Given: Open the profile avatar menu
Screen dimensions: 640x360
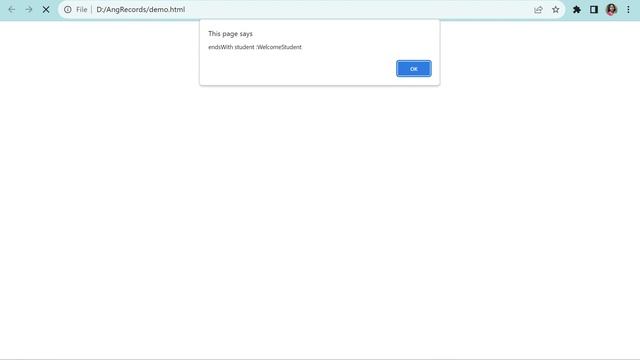Looking at the screenshot, I should [611, 9].
